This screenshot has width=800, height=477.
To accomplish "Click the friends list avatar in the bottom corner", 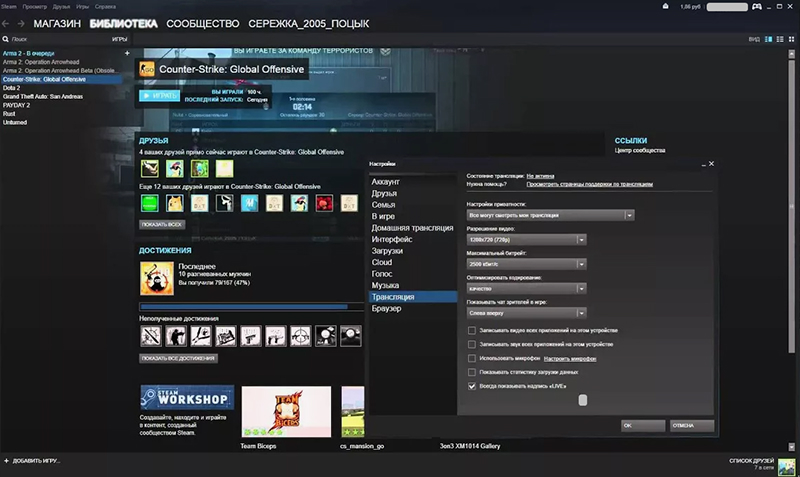I will click(787, 466).
